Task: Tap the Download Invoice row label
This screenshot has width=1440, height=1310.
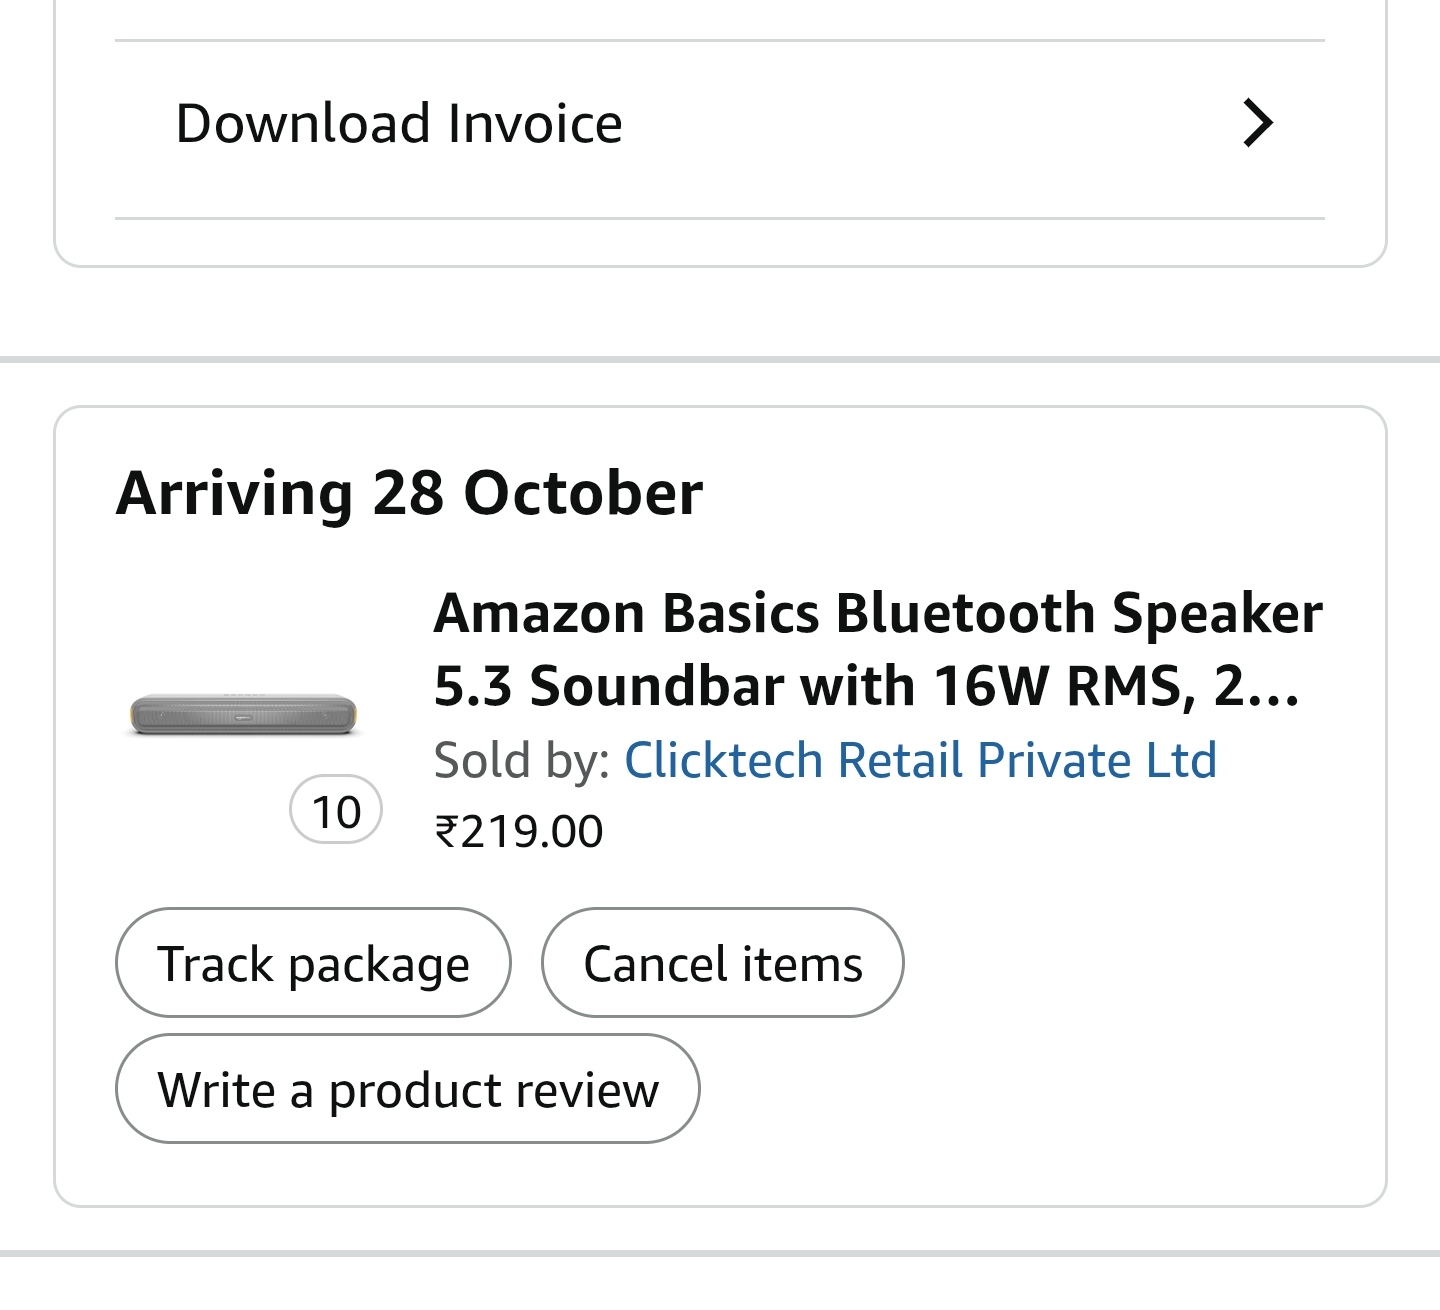Action: point(398,124)
